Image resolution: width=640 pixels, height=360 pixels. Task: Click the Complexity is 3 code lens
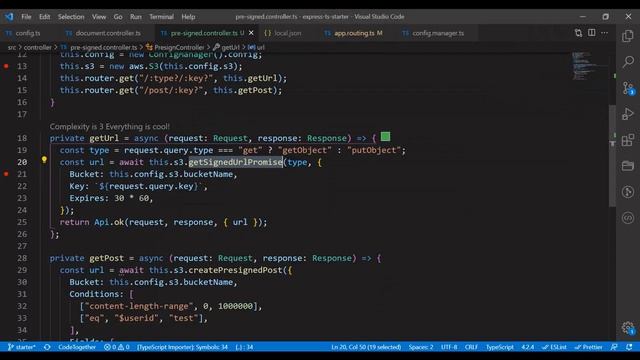click(x=110, y=127)
